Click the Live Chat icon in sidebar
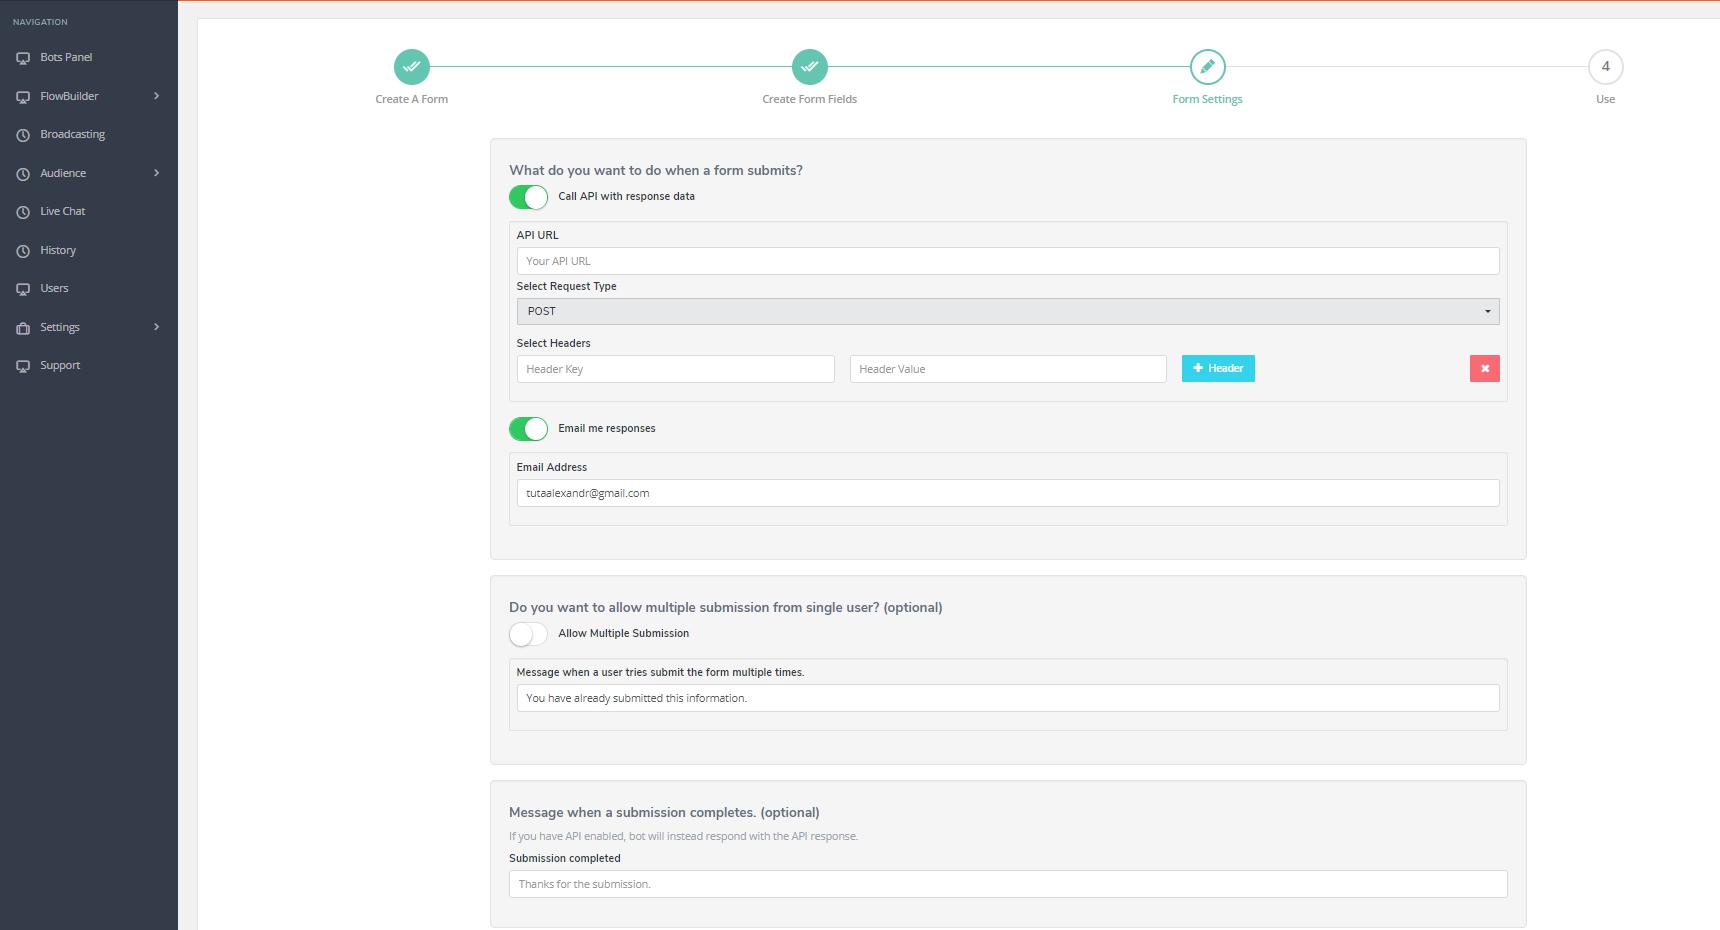This screenshot has height=930, width=1720. (x=23, y=212)
